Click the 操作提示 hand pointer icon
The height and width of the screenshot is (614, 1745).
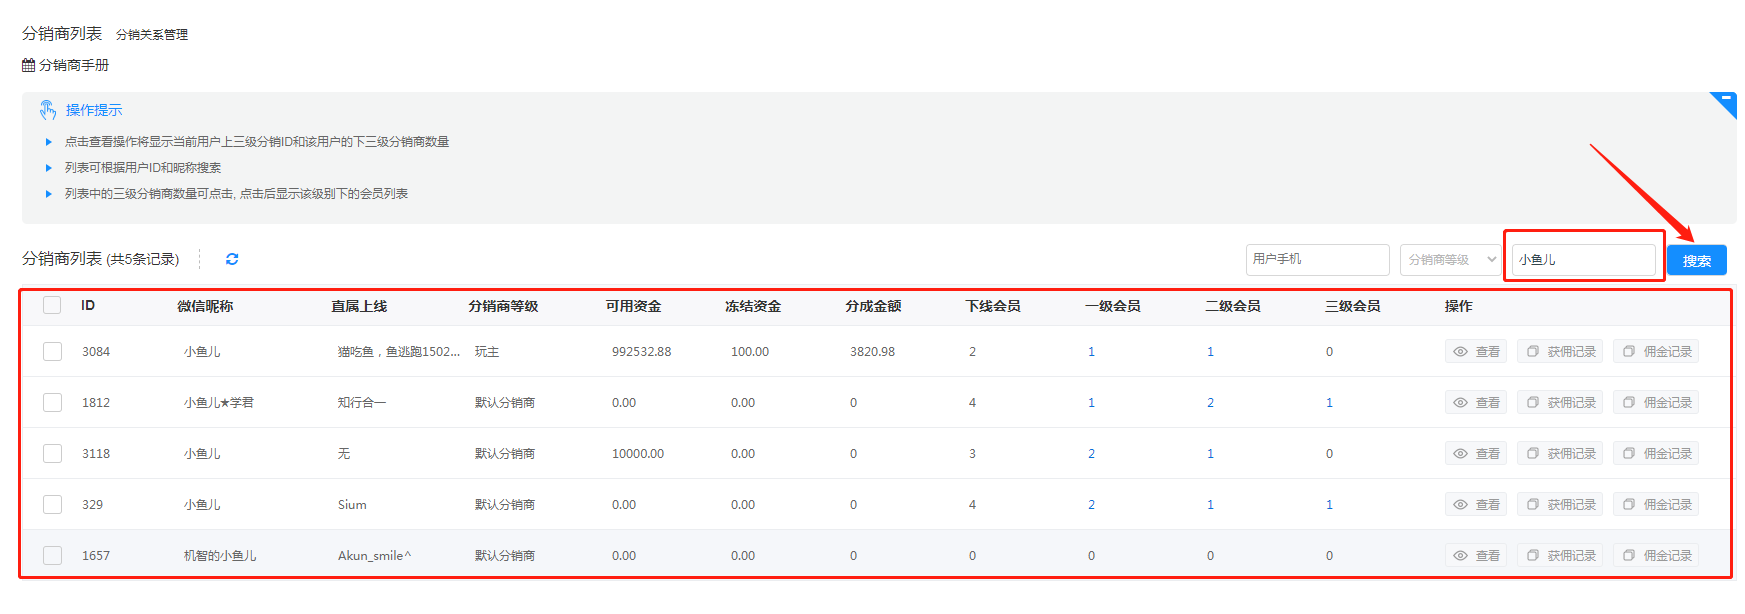[x=48, y=110]
